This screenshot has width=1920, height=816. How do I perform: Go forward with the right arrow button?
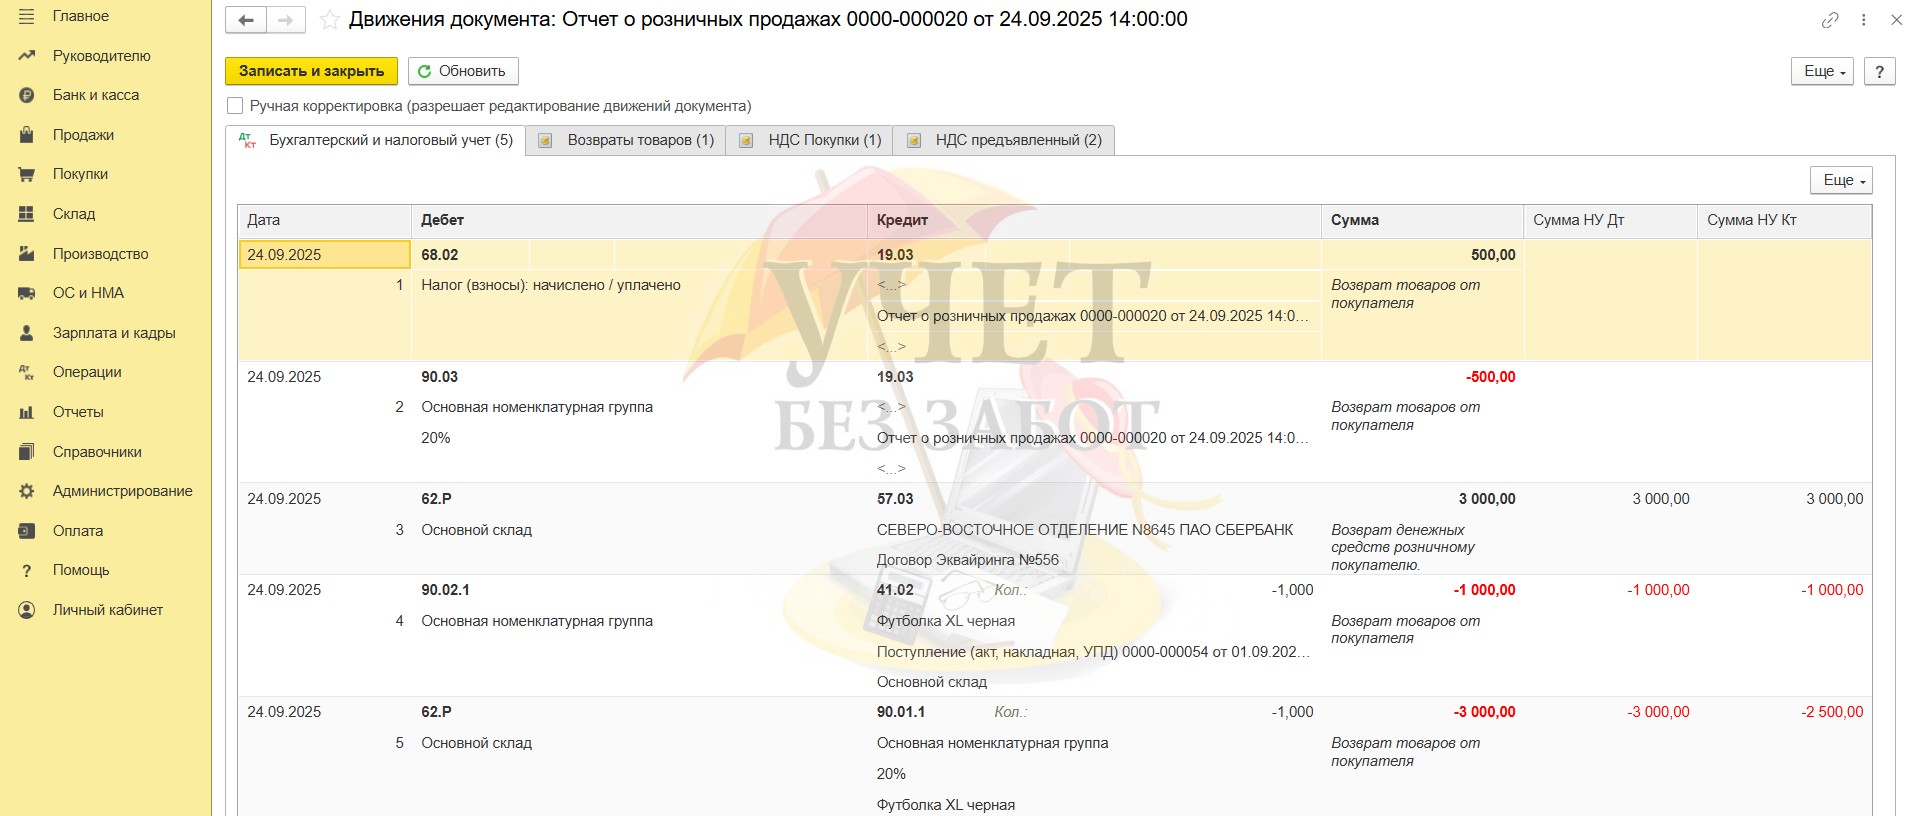286,20
